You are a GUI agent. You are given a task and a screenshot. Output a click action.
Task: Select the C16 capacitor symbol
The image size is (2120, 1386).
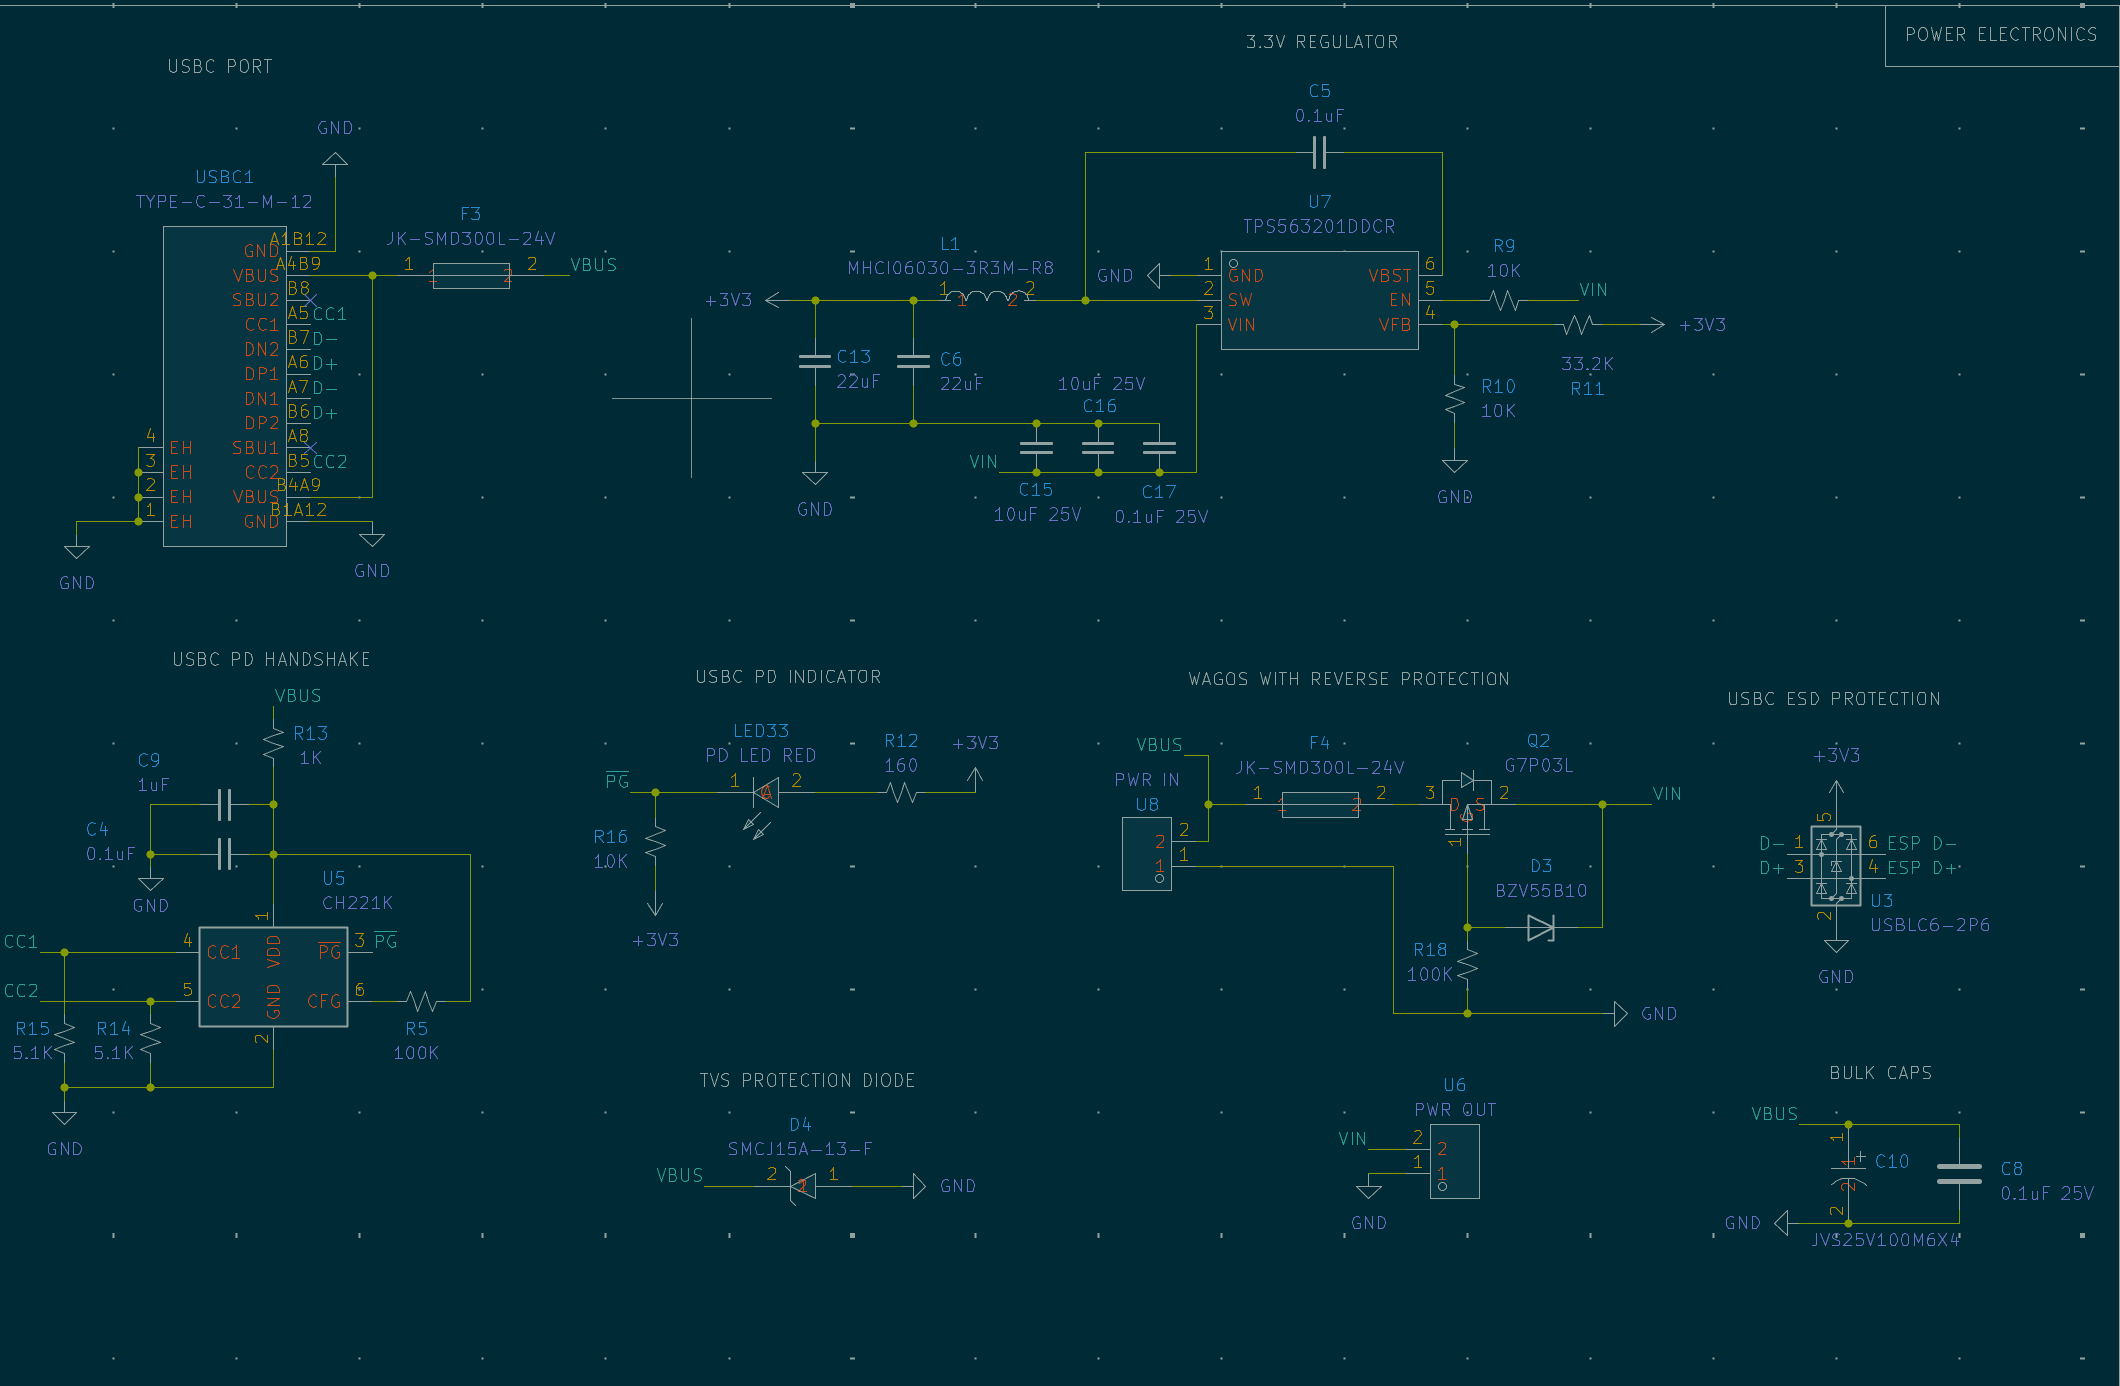tap(1098, 447)
